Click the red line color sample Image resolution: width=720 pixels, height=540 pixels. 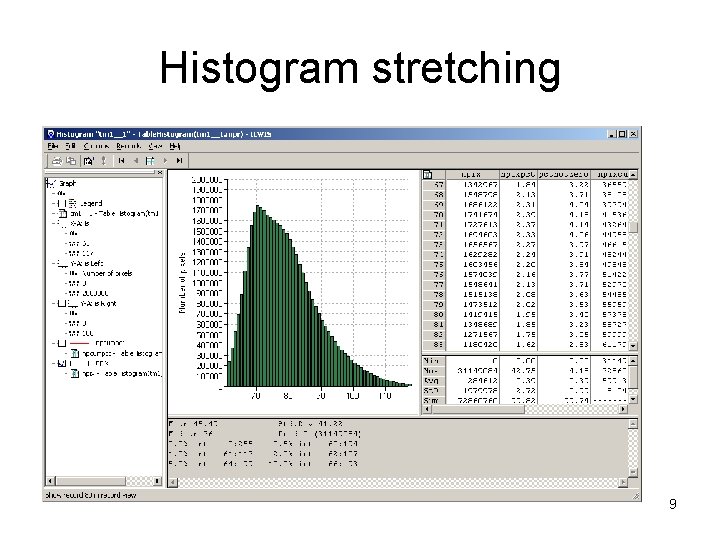coord(79,343)
